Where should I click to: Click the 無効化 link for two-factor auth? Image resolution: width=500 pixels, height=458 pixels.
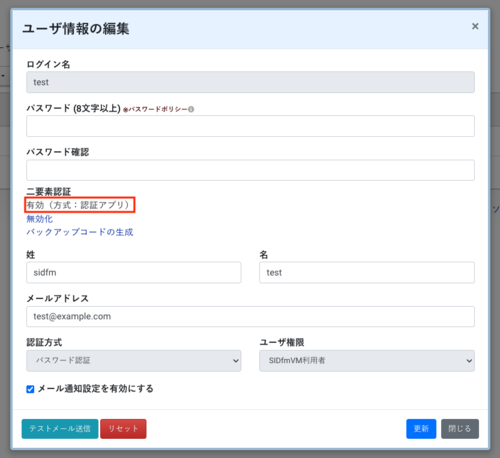tap(40, 219)
